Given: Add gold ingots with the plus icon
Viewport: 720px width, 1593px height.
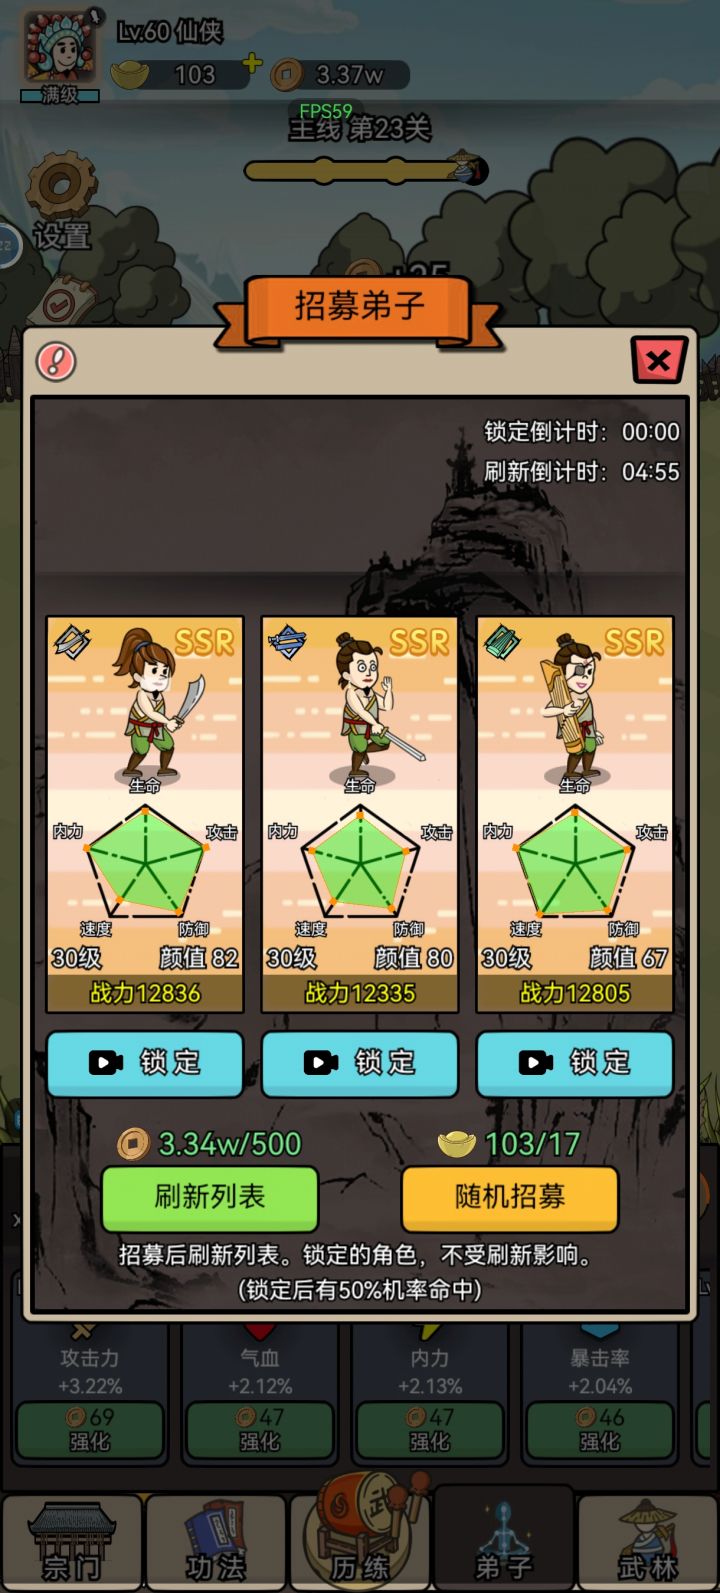Looking at the screenshot, I should pyautogui.click(x=253, y=64).
